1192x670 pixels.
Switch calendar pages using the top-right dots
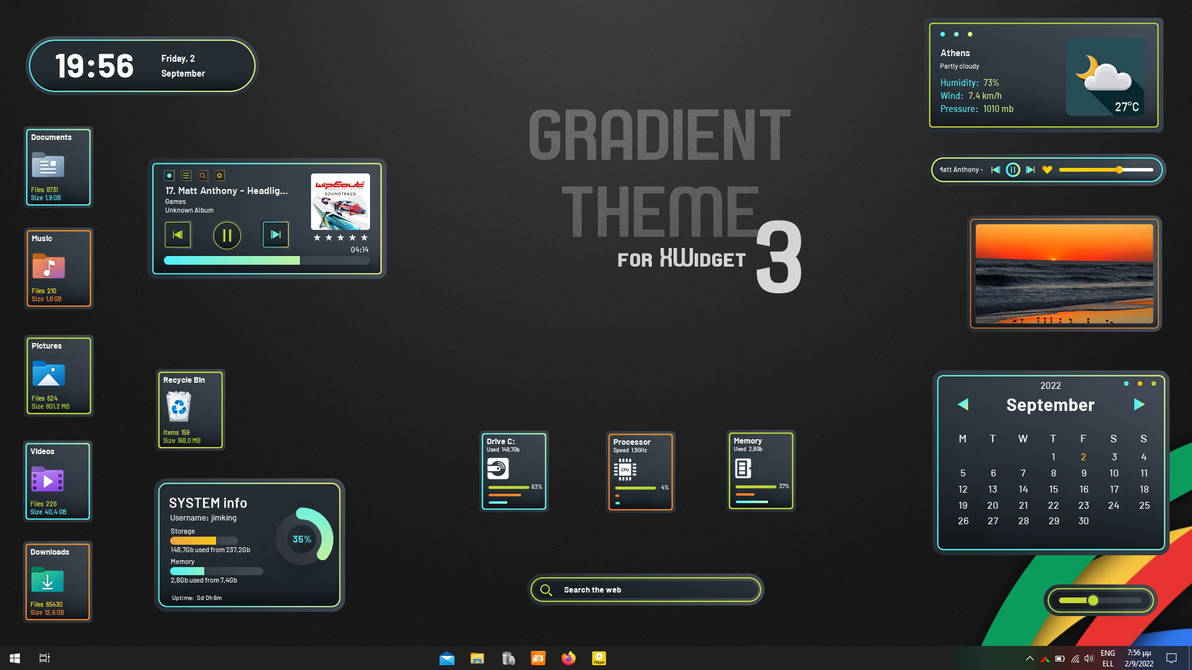coord(1140,383)
